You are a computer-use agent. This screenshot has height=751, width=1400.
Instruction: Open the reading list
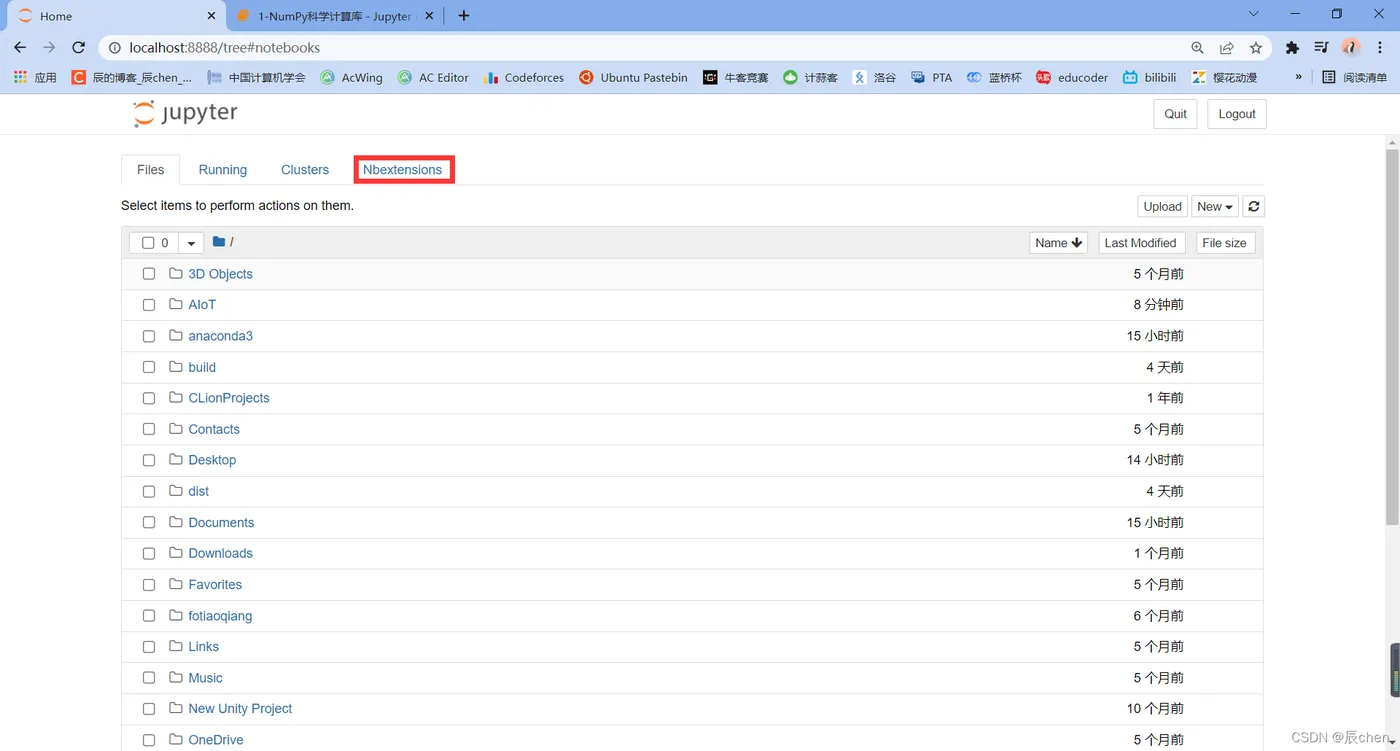[1355, 77]
